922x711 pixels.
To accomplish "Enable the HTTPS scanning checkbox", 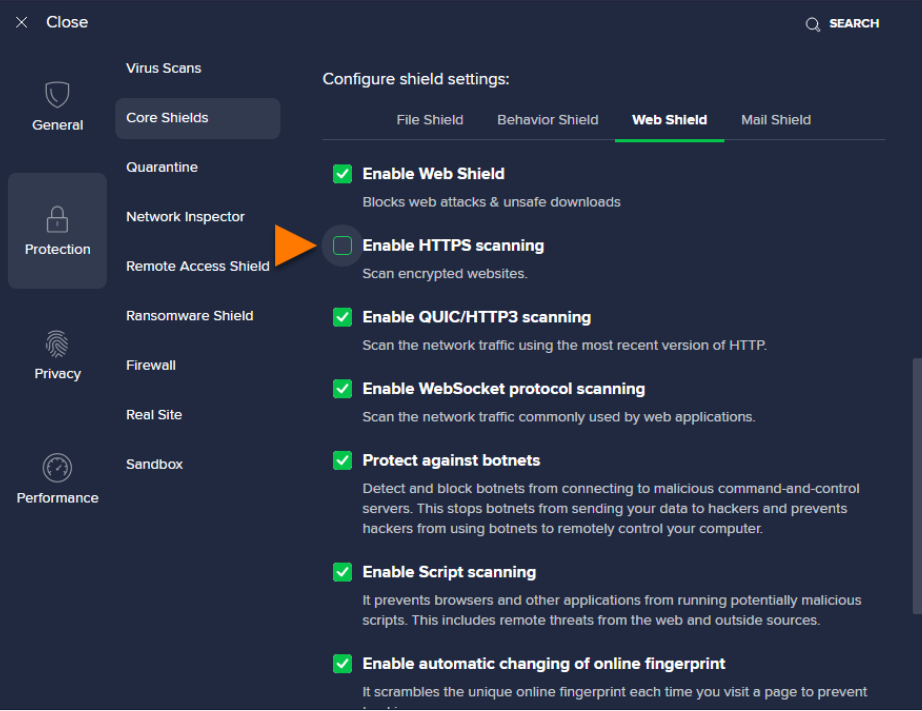I will coord(343,246).
